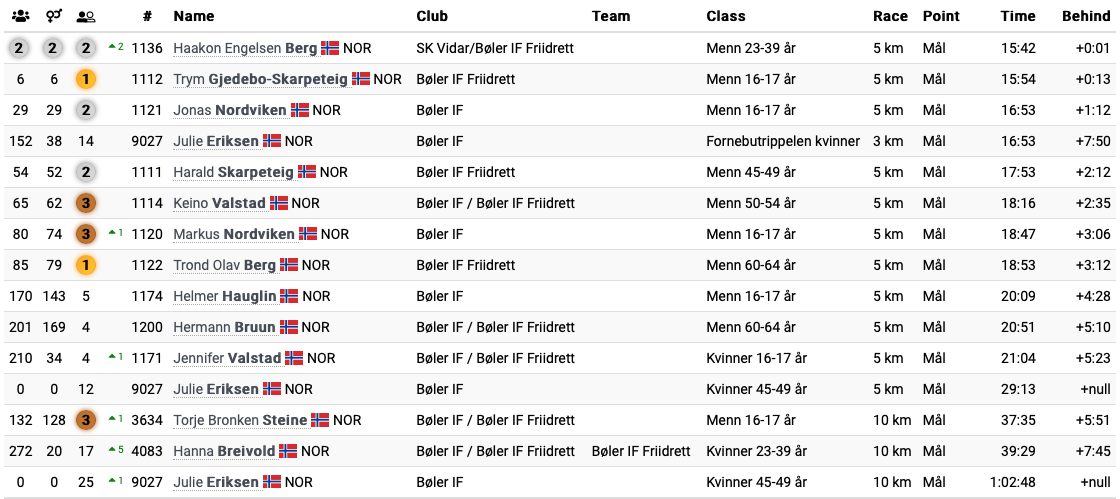Click the bronze medal badge for Keino Valstad
The height and width of the screenshot is (499, 1120).
(86, 203)
